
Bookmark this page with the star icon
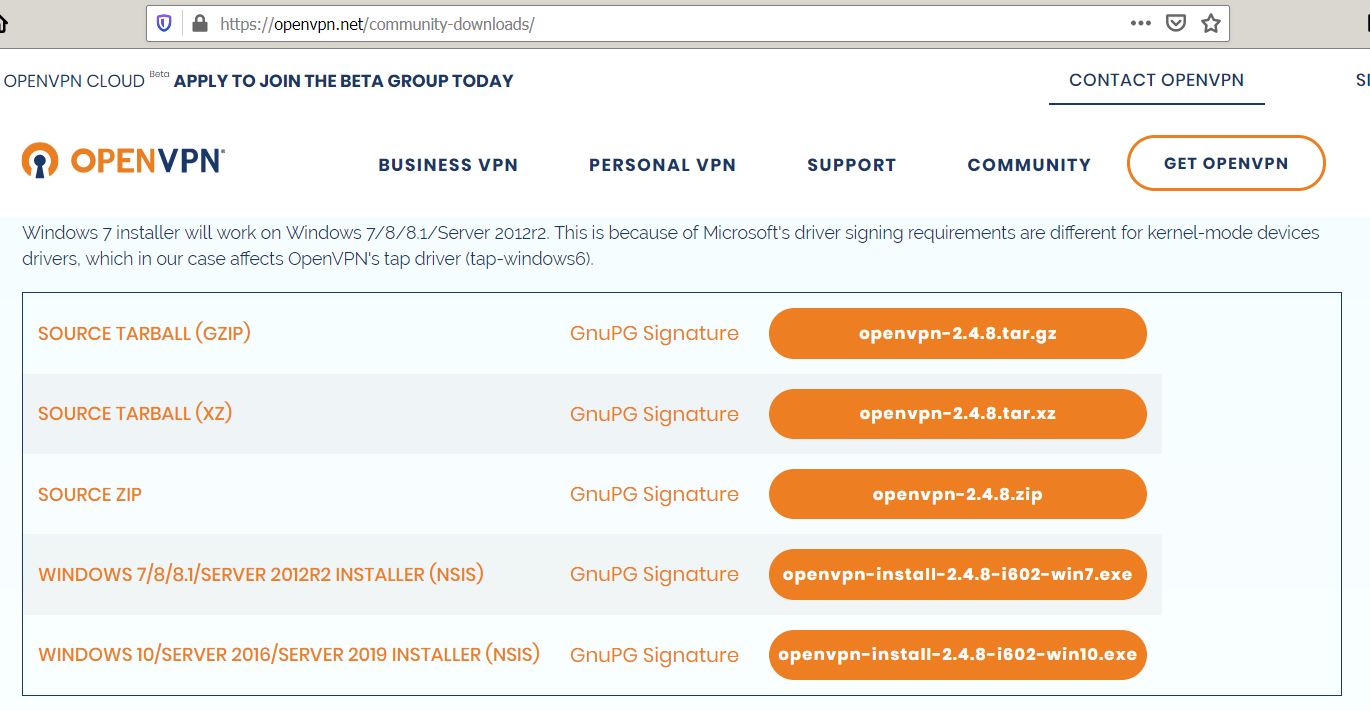tap(1211, 23)
